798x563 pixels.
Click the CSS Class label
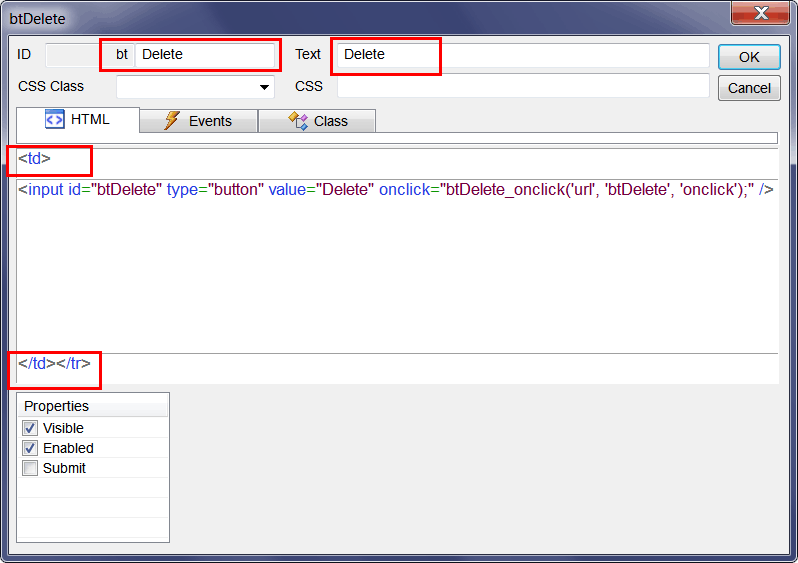pos(51,87)
